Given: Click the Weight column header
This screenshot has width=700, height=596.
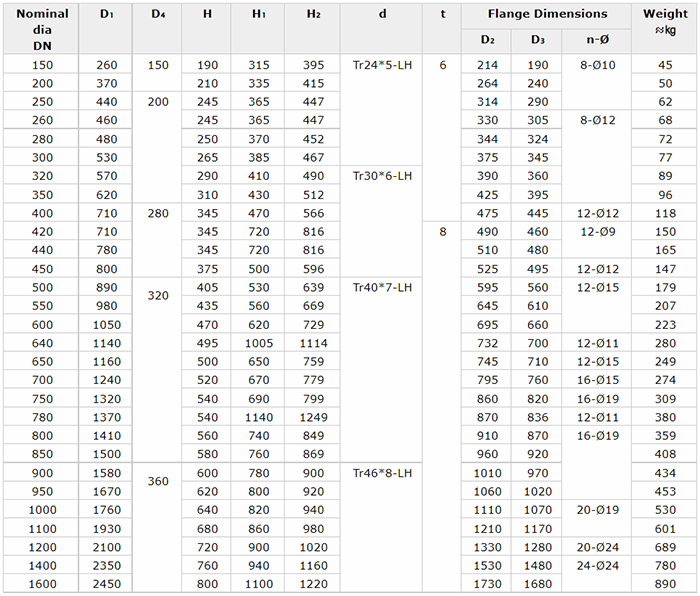Looking at the screenshot, I should click(664, 21).
